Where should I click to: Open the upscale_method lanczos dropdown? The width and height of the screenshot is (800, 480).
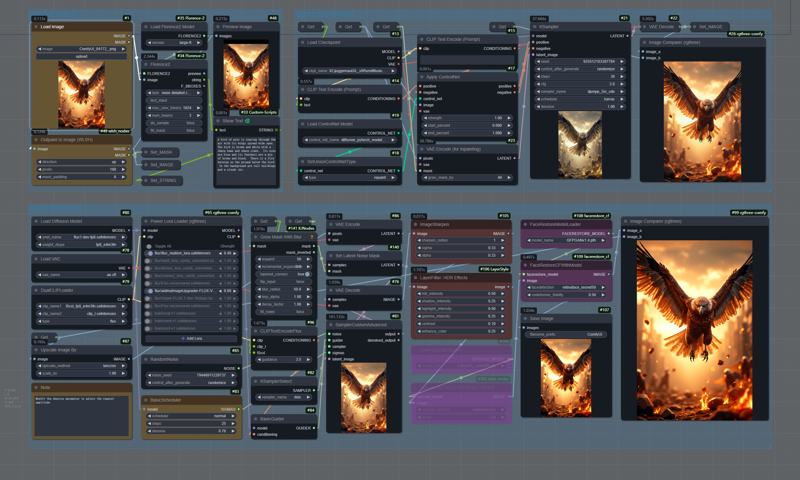click(81, 366)
